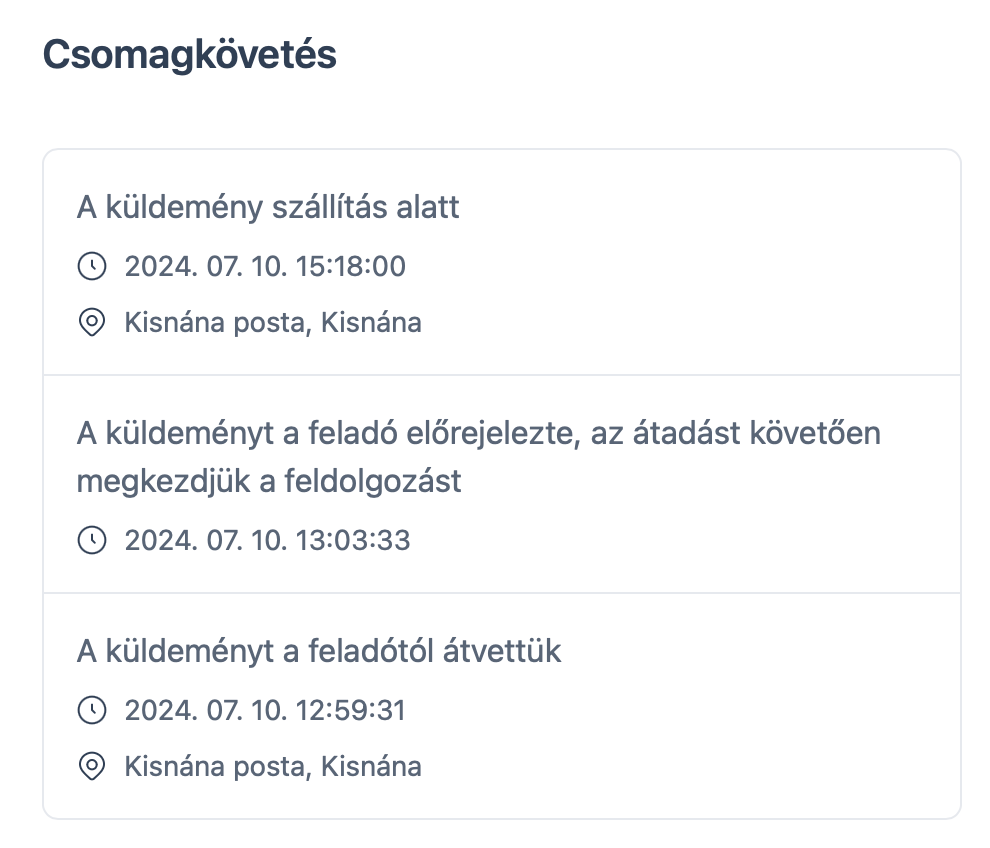The image size is (990, 848).
Task: Click the clock icon beside 12:59:31
Action: [91, 711]
